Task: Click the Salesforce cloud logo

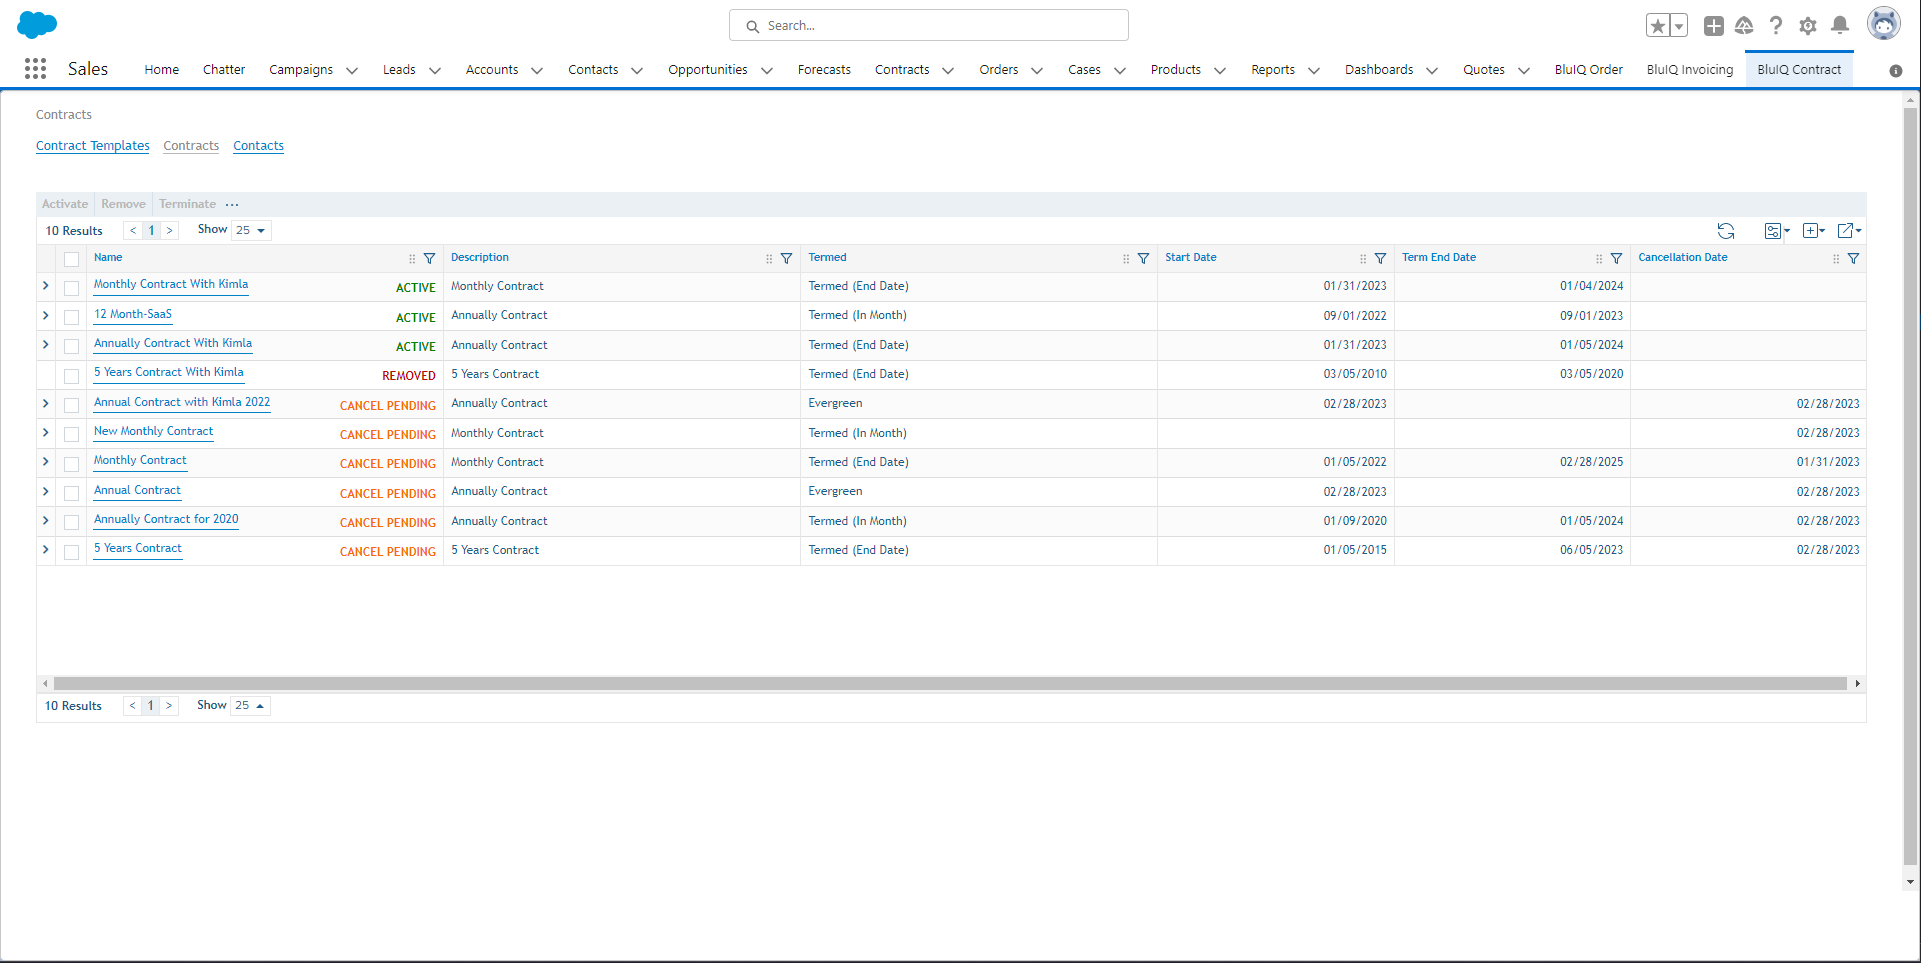Action: point(37,25)
